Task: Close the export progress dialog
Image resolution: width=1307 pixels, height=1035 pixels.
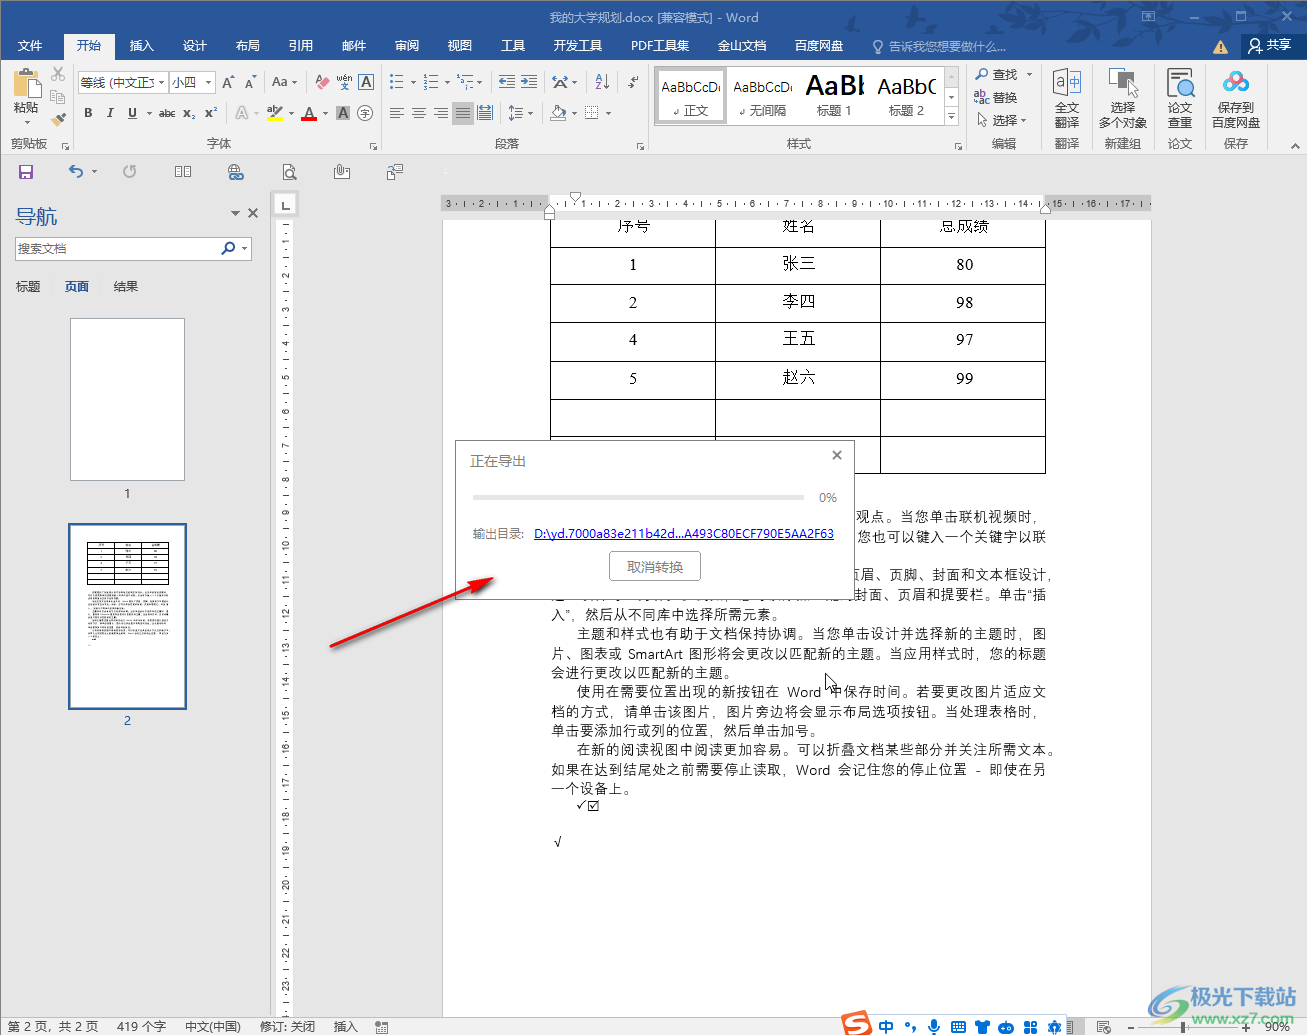Action: [x=837, y=455]
